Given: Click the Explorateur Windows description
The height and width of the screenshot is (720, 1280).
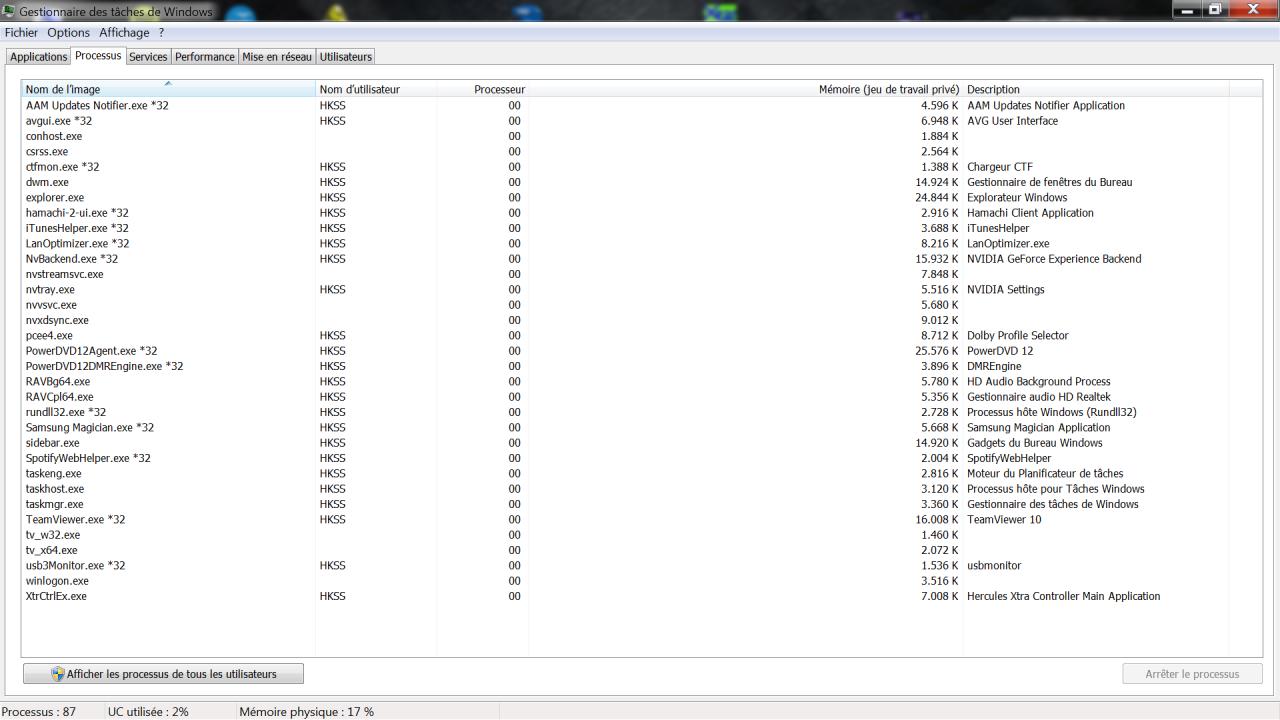Looking at the screenshot, I should pyautogui.click(x=1017, y=197).
